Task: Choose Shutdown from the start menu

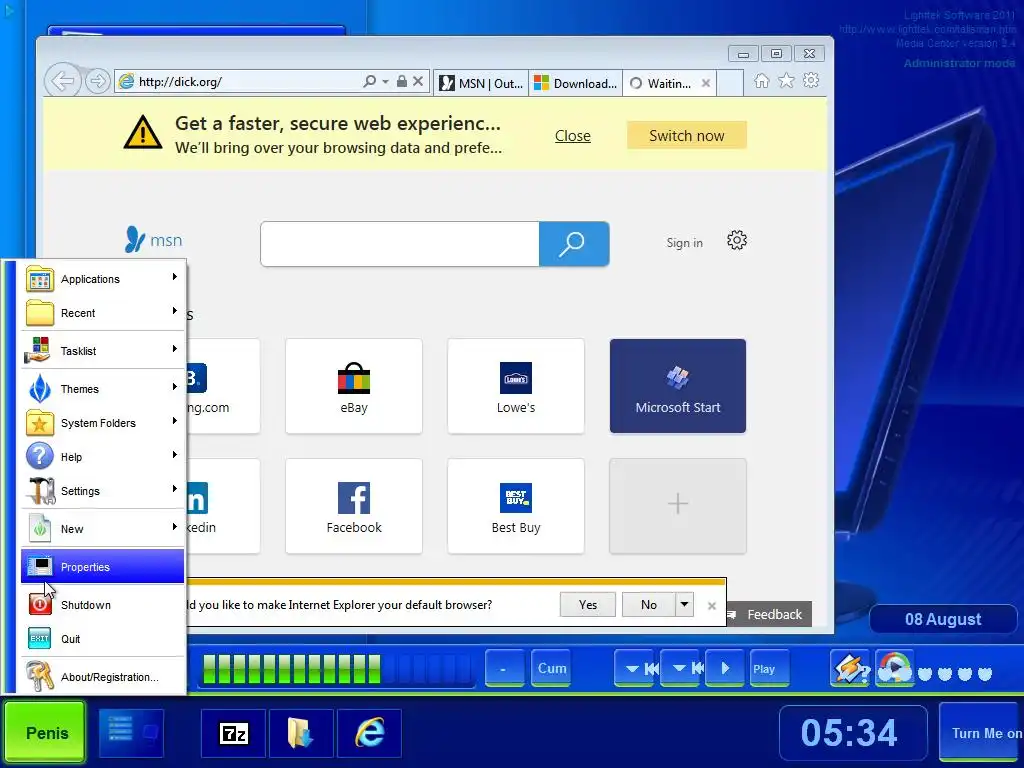Action: point(103,605)
